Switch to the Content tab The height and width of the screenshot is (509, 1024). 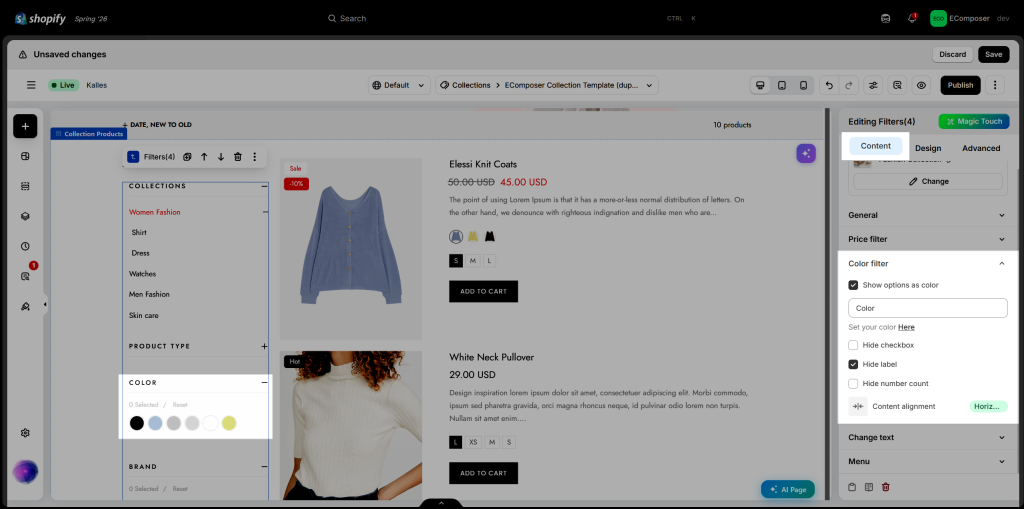[x=876, y=146]
